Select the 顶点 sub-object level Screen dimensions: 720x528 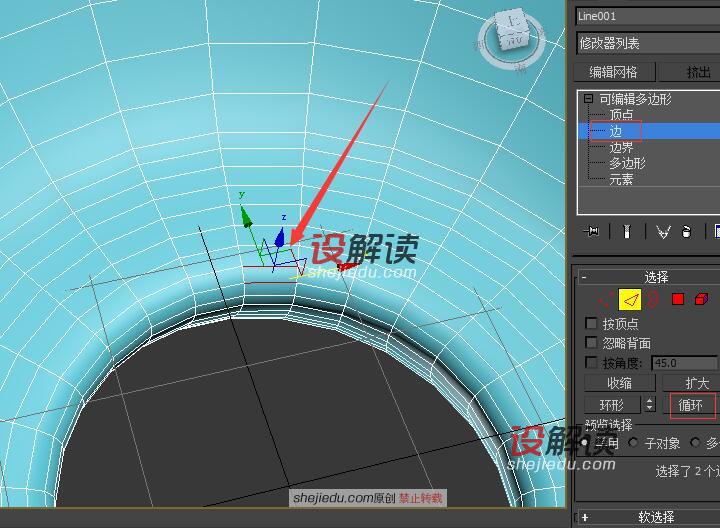click(621, 114)
